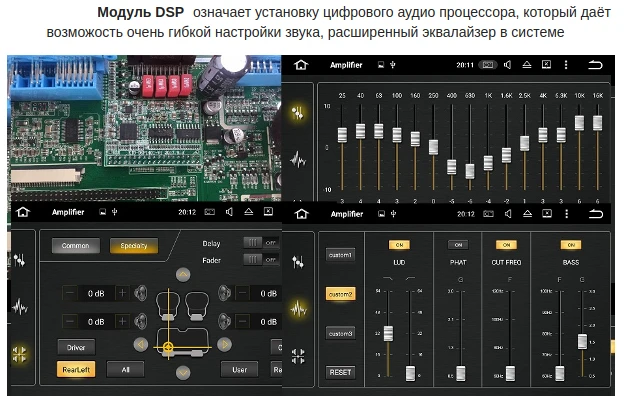Click the USB icon in the equalizer screen
624x396 pixels.
click(x=393, y=64)
